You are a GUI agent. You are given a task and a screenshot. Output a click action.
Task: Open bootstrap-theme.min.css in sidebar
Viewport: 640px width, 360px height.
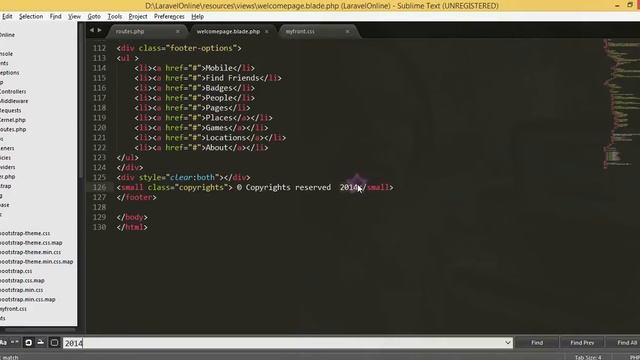pos(30,252)
